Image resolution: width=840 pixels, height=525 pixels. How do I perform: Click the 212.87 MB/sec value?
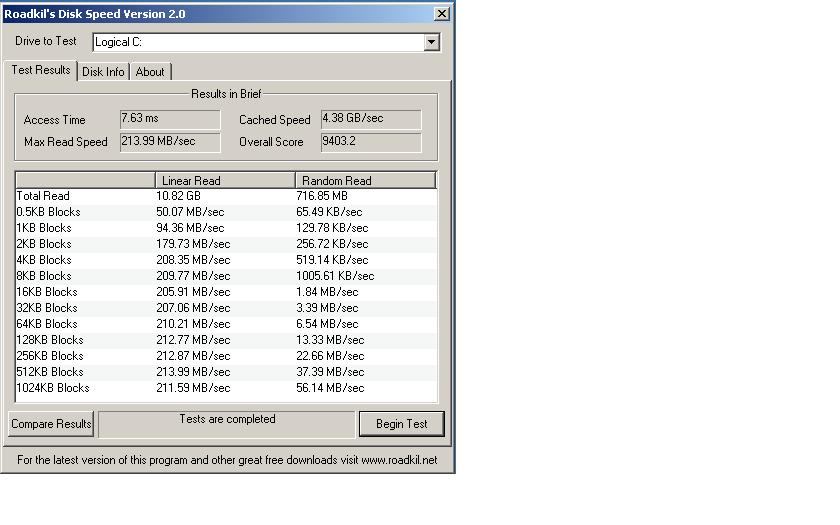coord(193,356)
